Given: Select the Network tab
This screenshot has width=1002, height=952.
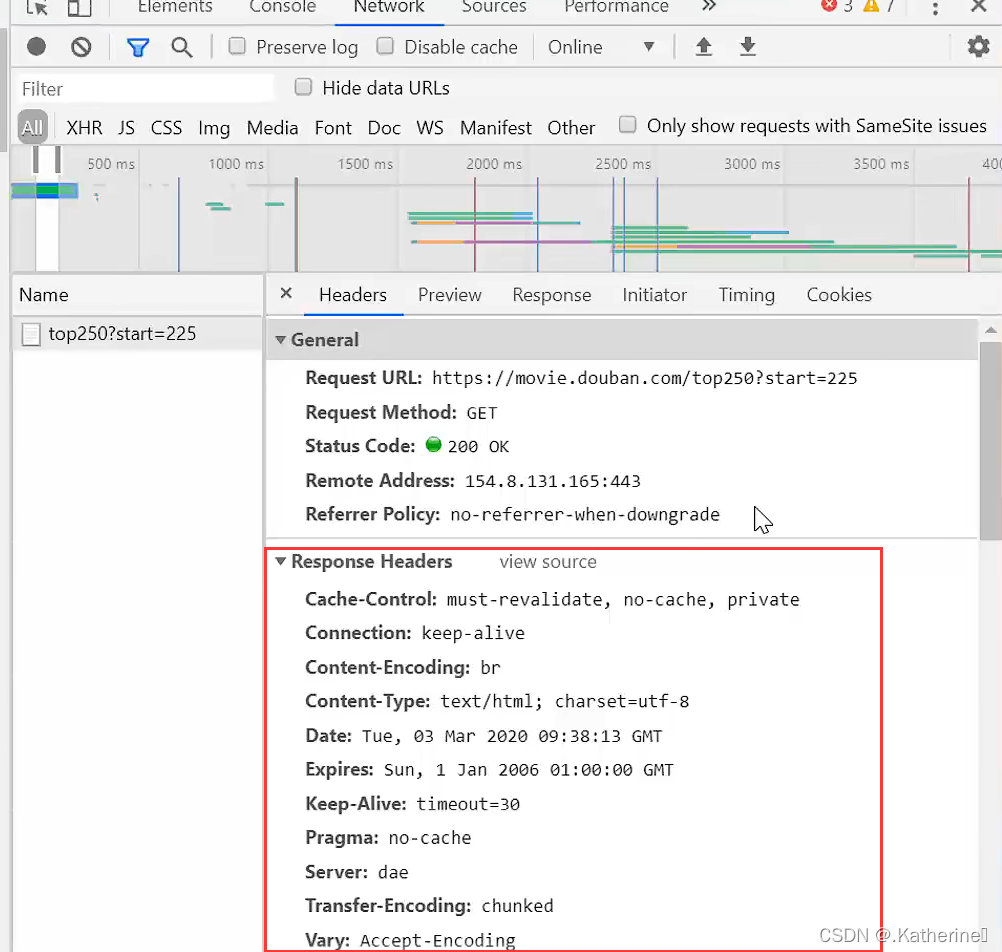Looking at the screenshot, I should [x=389, y=7].
